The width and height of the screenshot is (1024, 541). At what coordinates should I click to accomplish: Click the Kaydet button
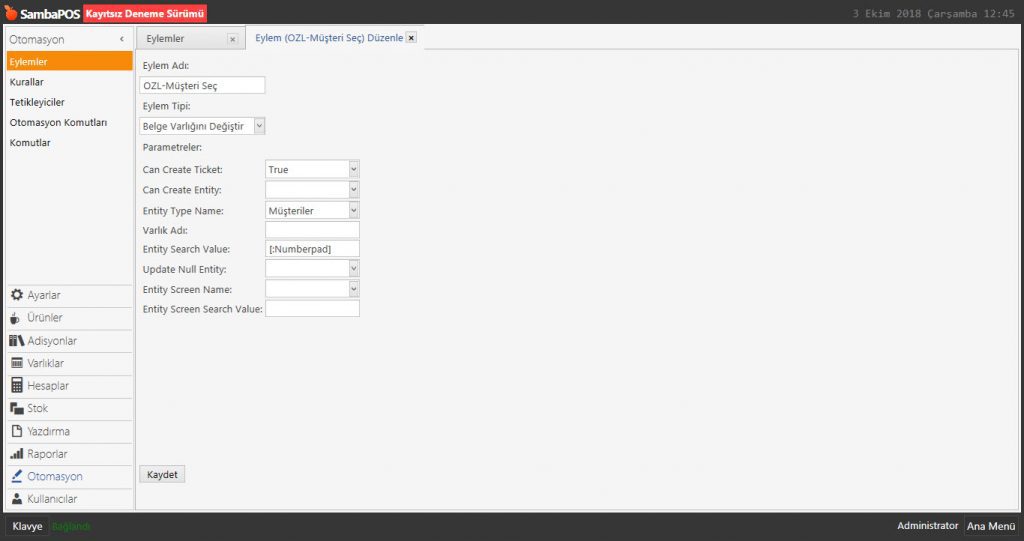pyautogui.click(x=162, y=475)
